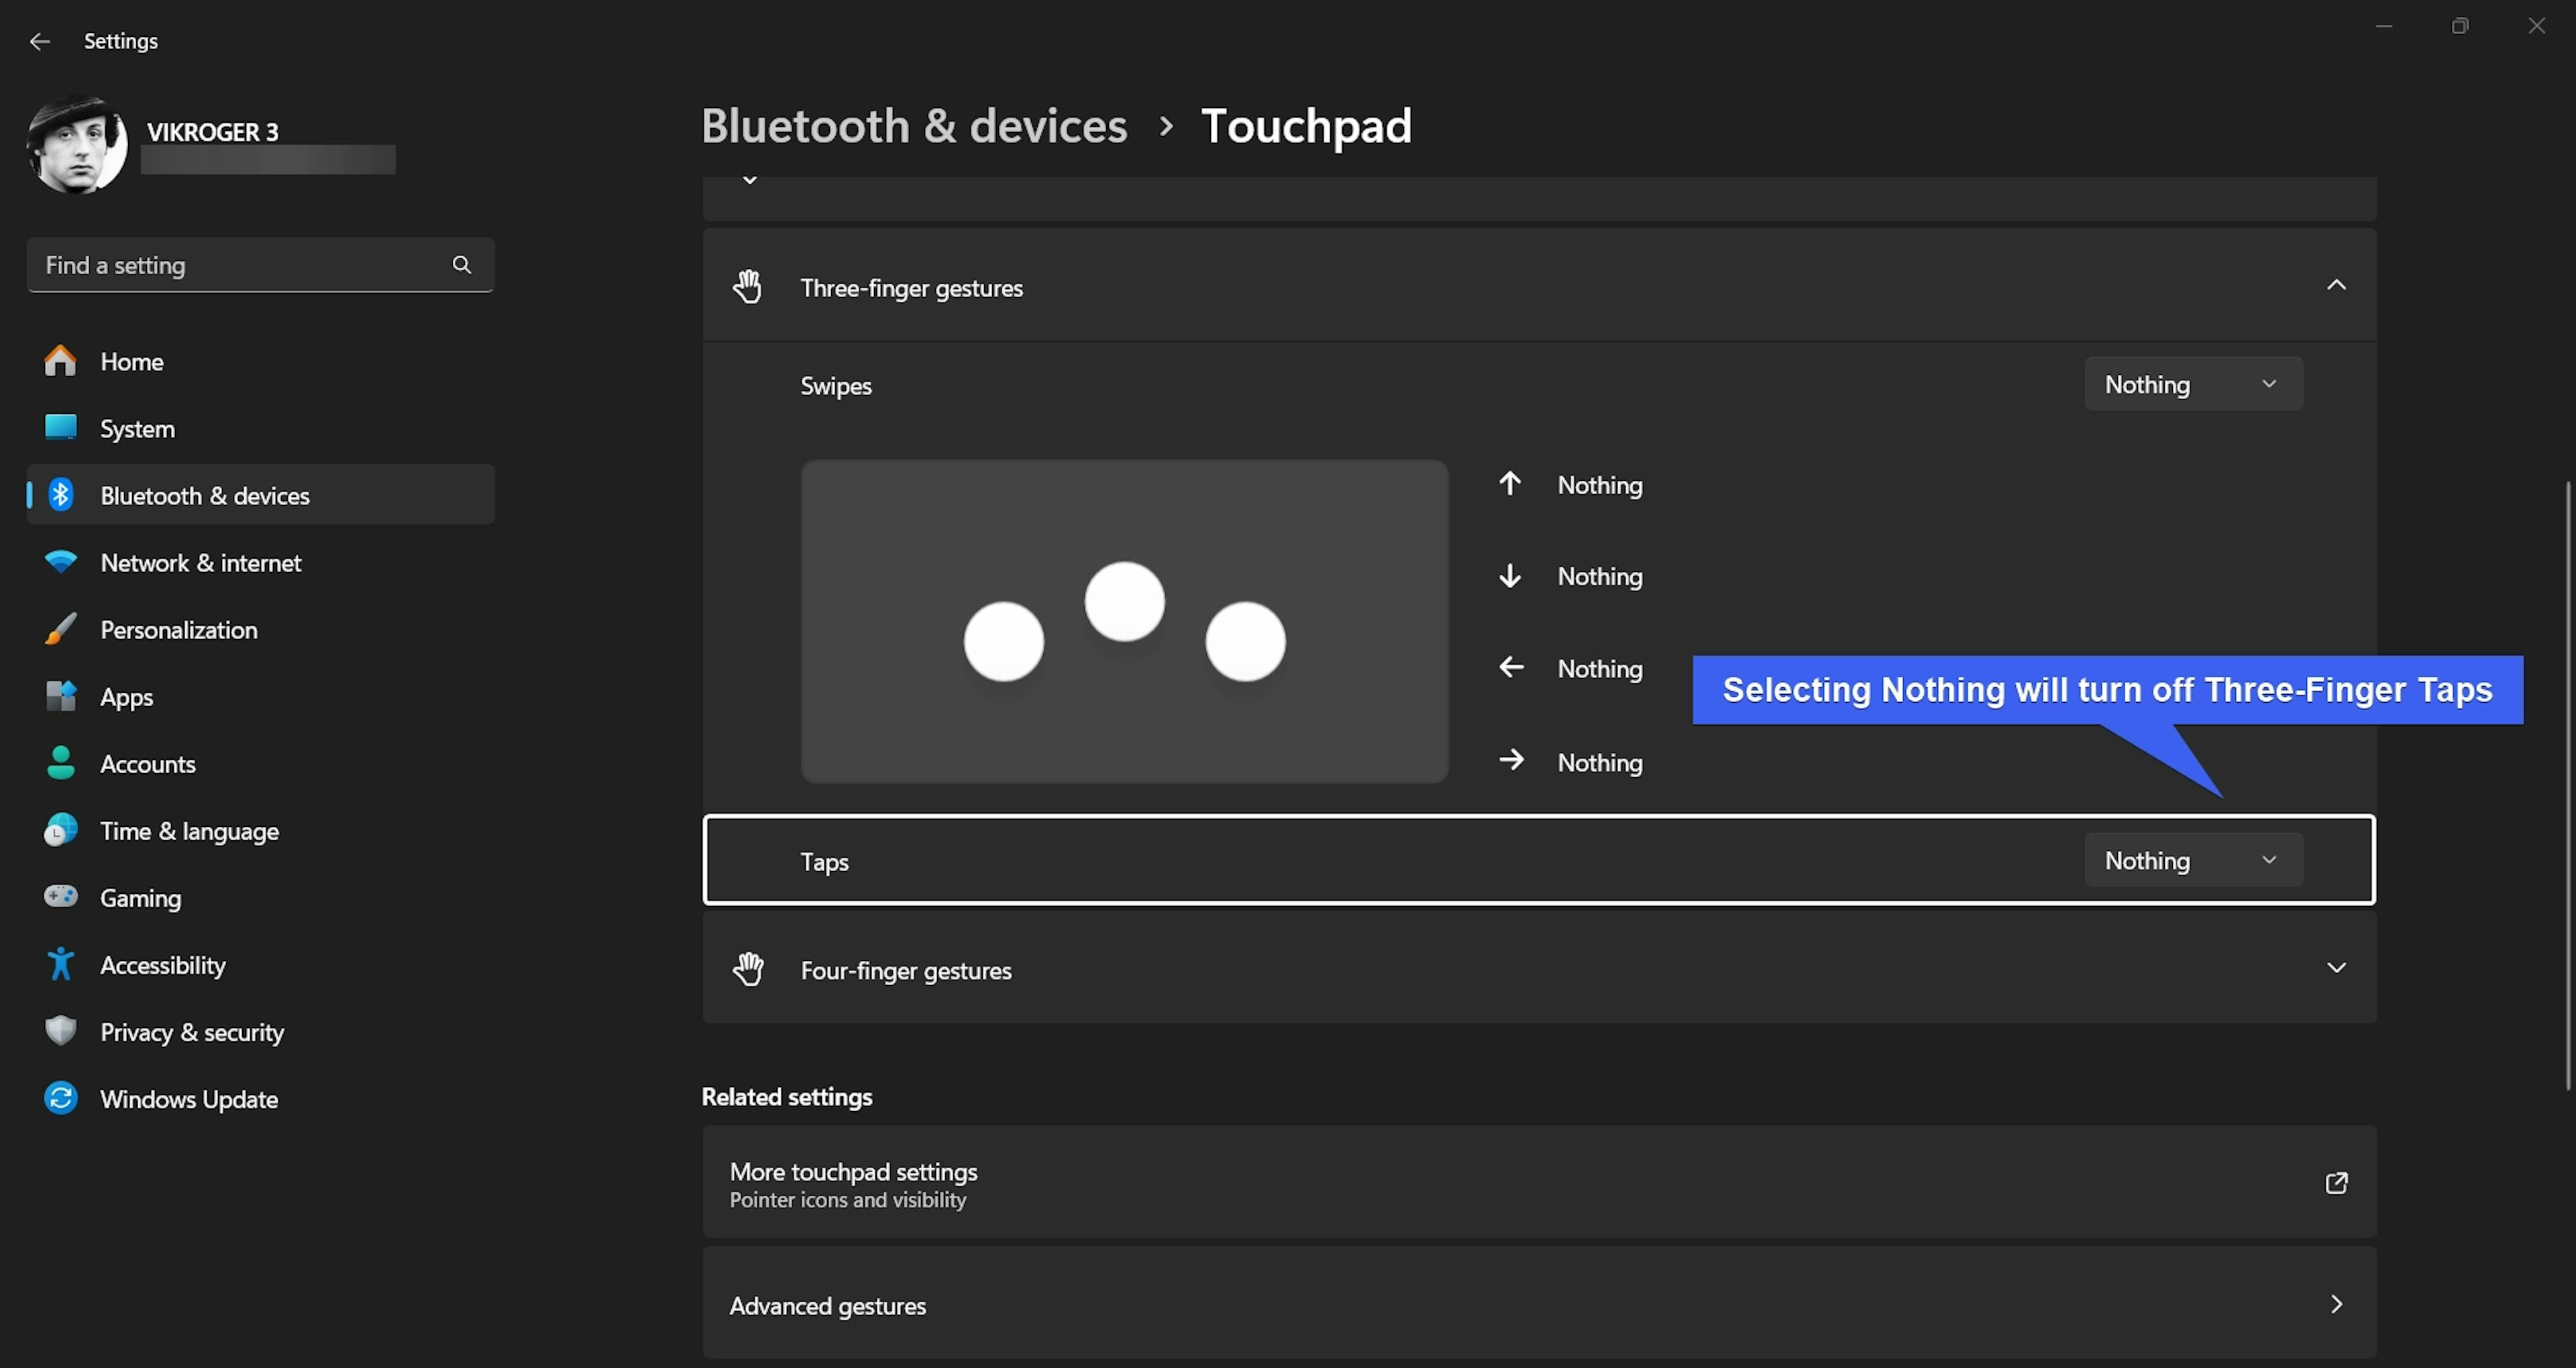
Task: Select Time & language in sidebar
Action: (x=189, y=831)
